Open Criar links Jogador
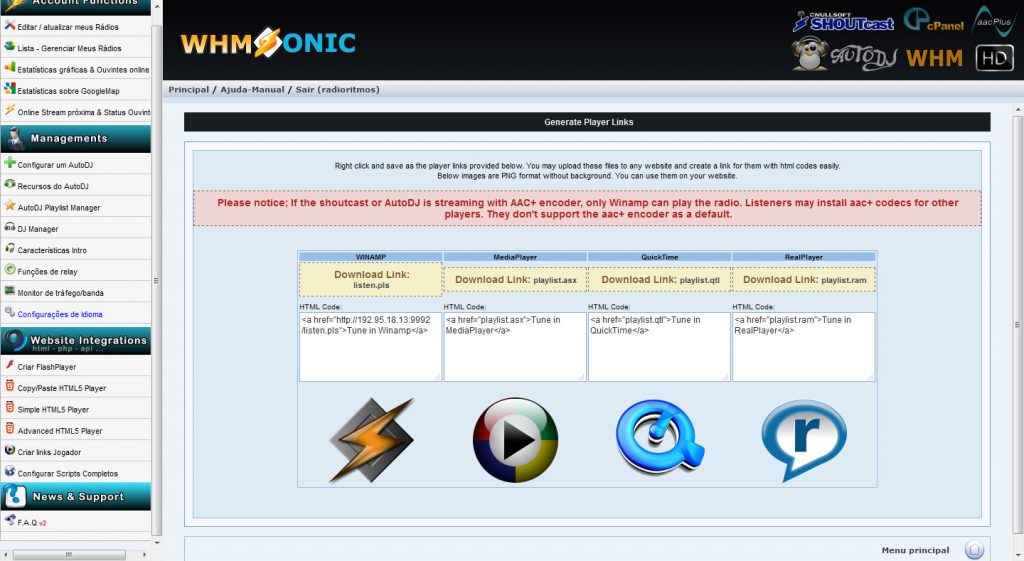1024x561 pixels. [x=49, y=452]
